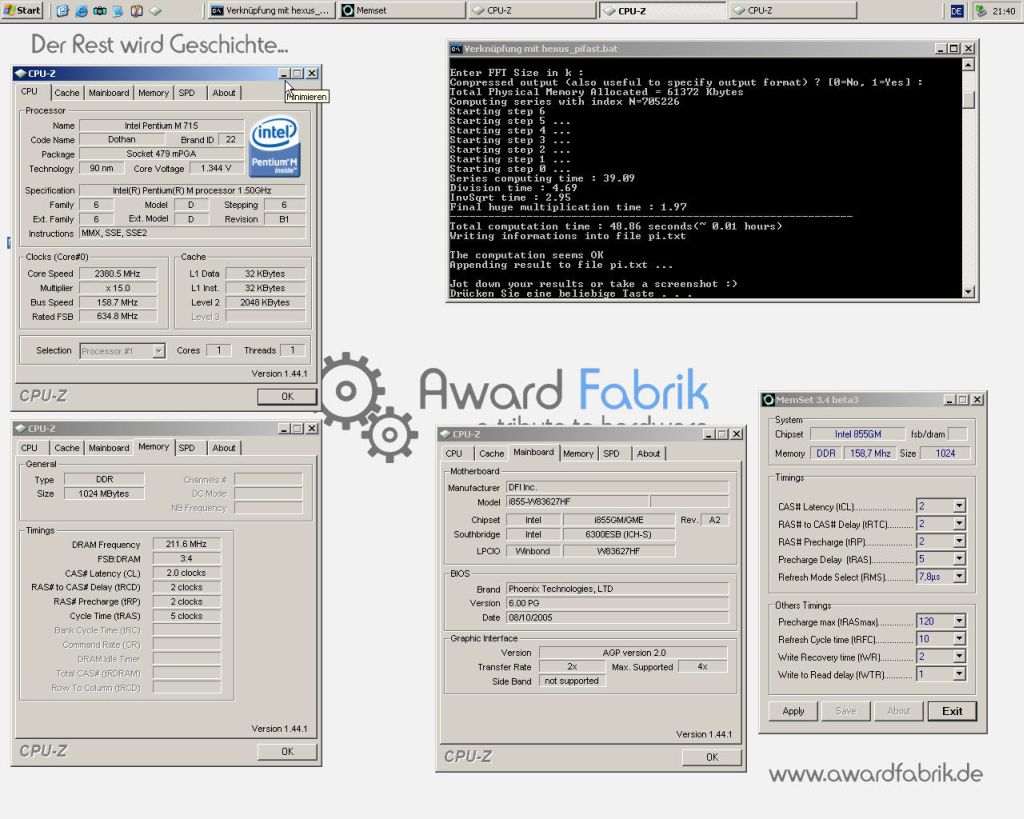Viewport: 1024px width, 819px height.
Task: Open Memory tab in CPU-Z processor window
Action: point(153,93)
